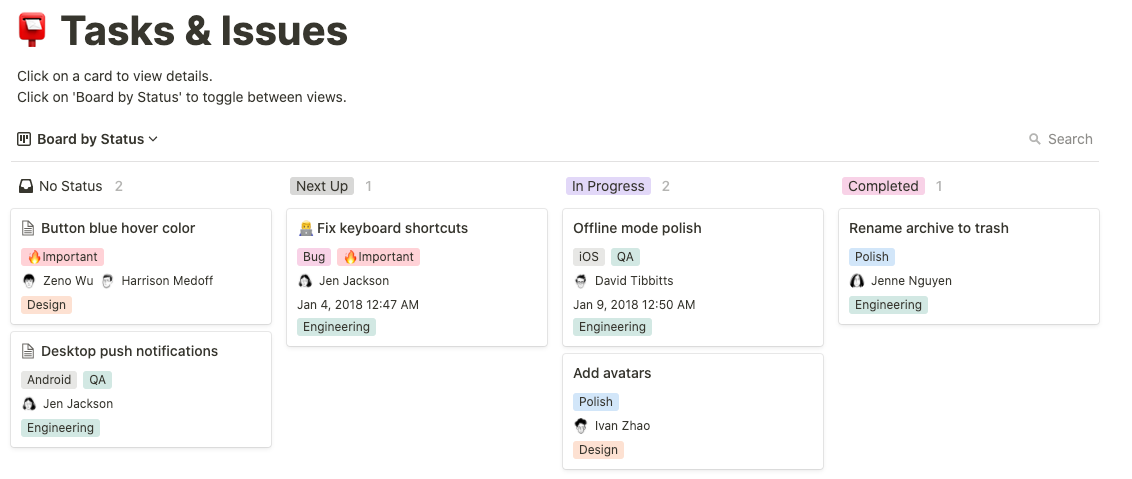Click the pink Important tag on Fix keyboard shortcuts
Screen dimensions: 1132x479
(378, 257)
